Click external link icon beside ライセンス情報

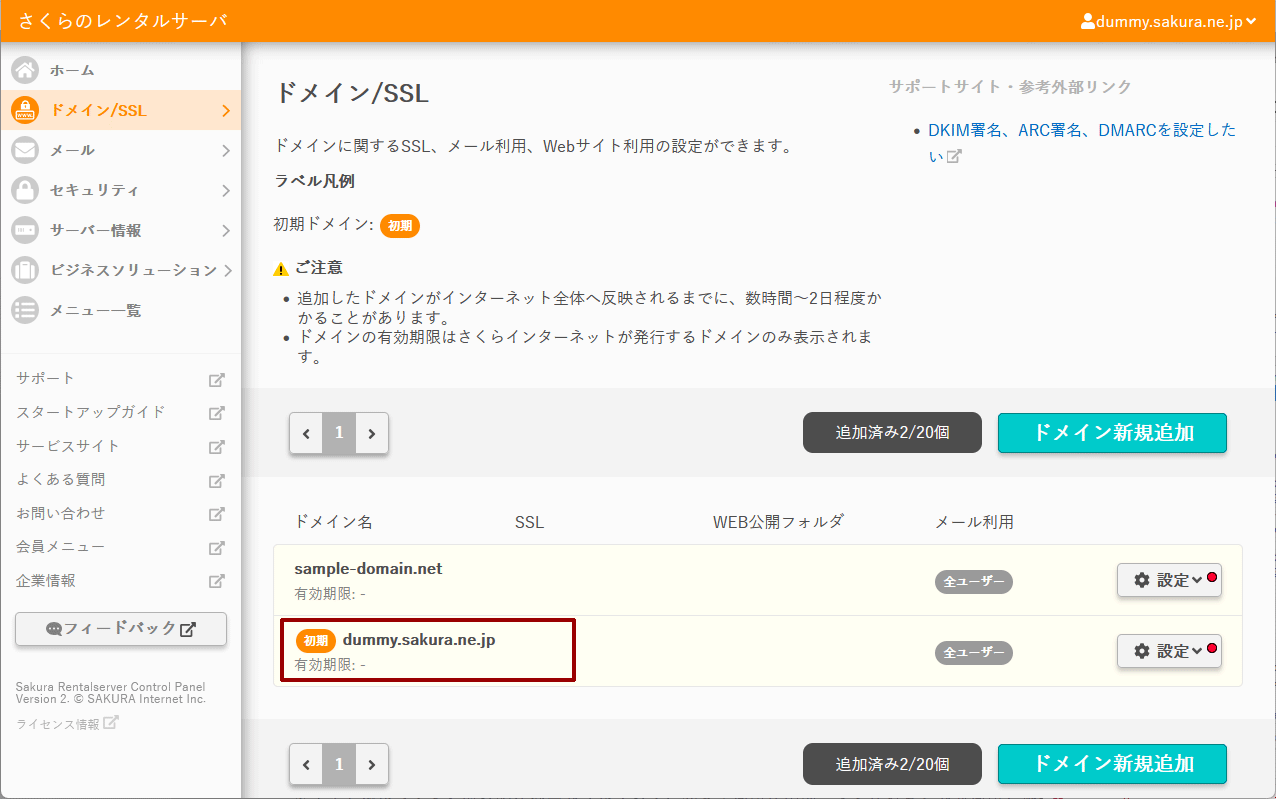pos(111,722)
